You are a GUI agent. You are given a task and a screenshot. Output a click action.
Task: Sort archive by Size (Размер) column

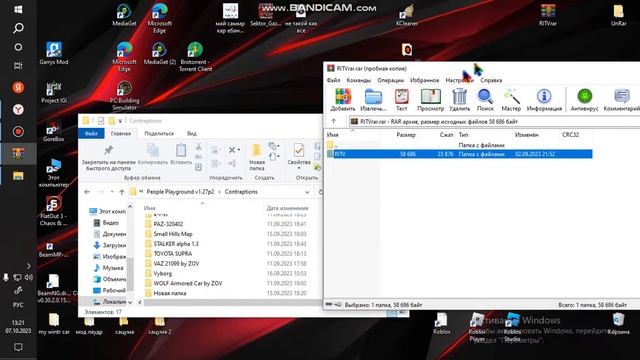pyautogui.click(x=406, y=135)
